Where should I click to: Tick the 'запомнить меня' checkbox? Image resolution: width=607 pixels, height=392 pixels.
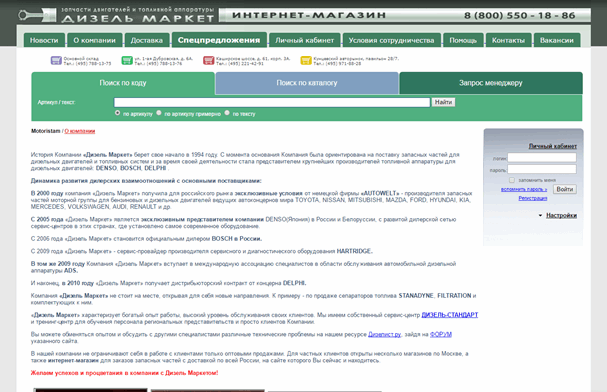(x=512, y=180)
